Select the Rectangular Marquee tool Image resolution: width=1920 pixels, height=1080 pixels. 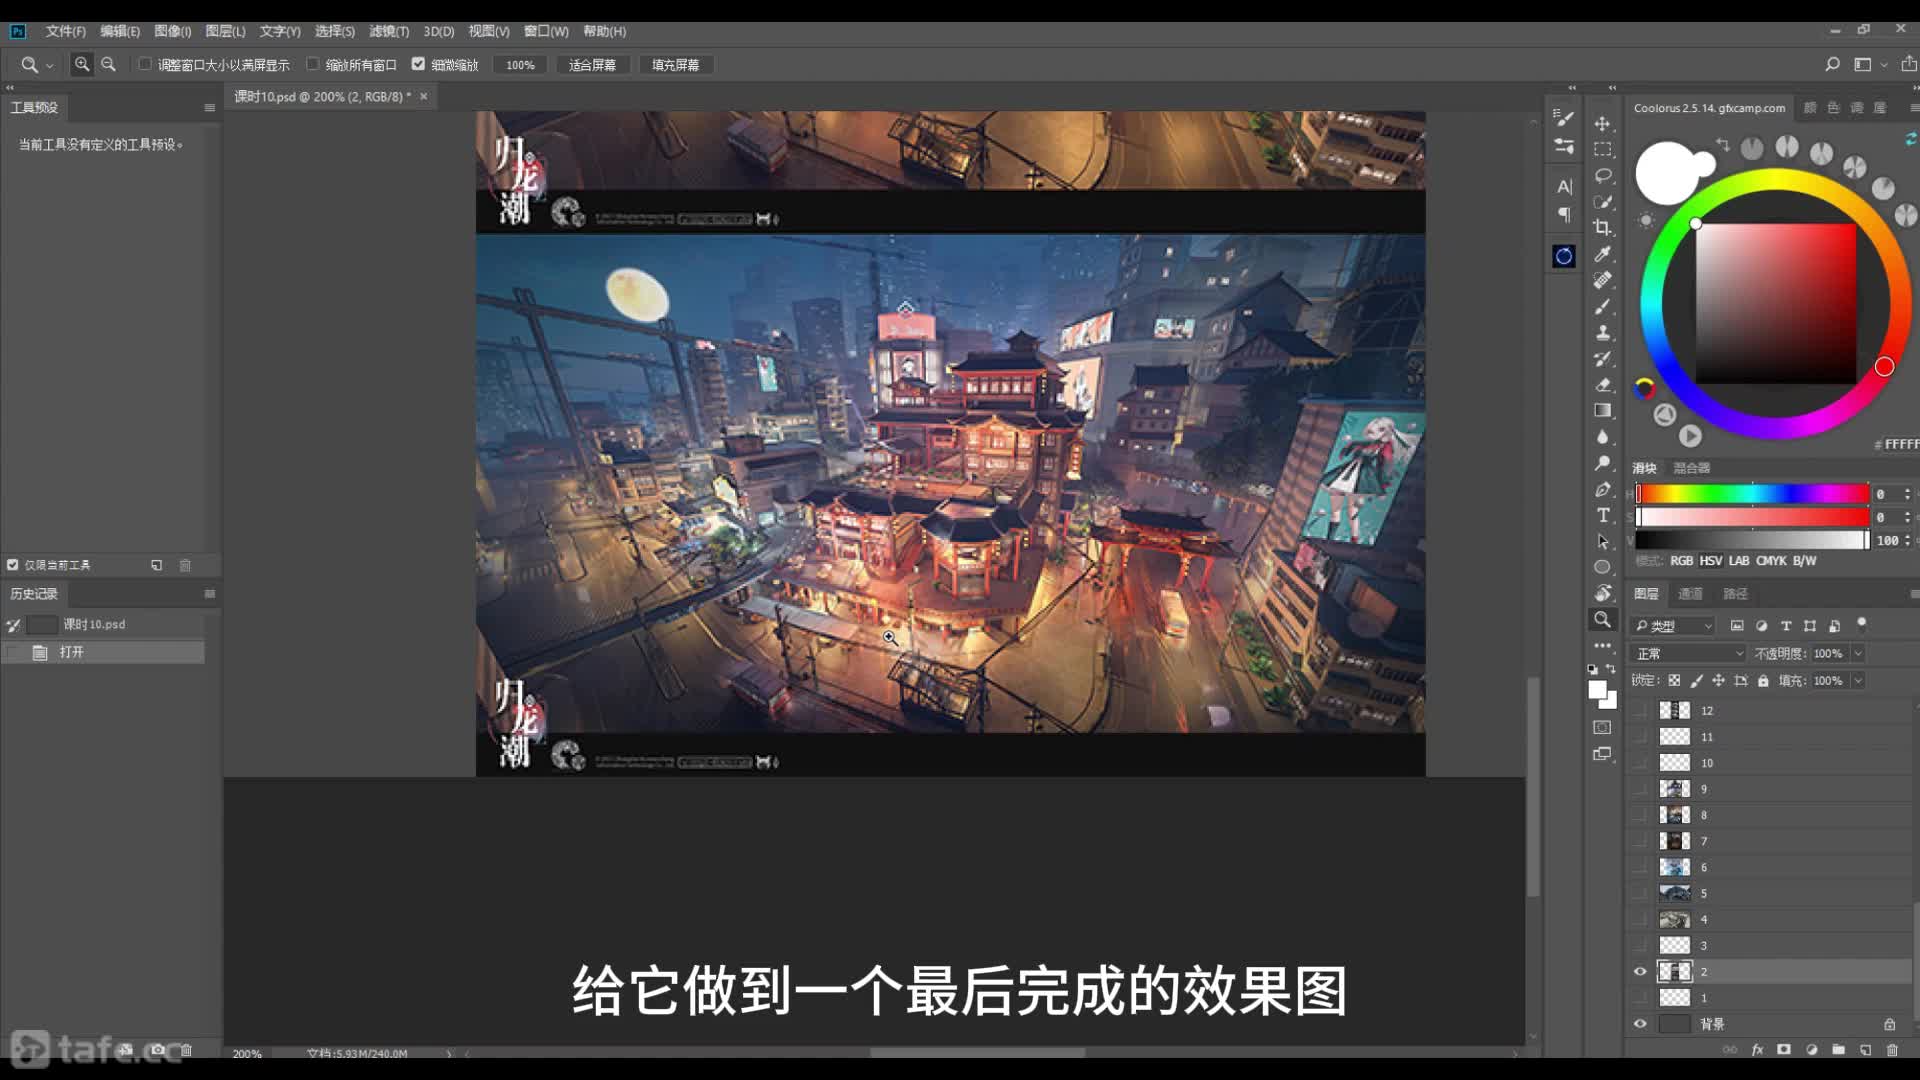point(1602,150)
